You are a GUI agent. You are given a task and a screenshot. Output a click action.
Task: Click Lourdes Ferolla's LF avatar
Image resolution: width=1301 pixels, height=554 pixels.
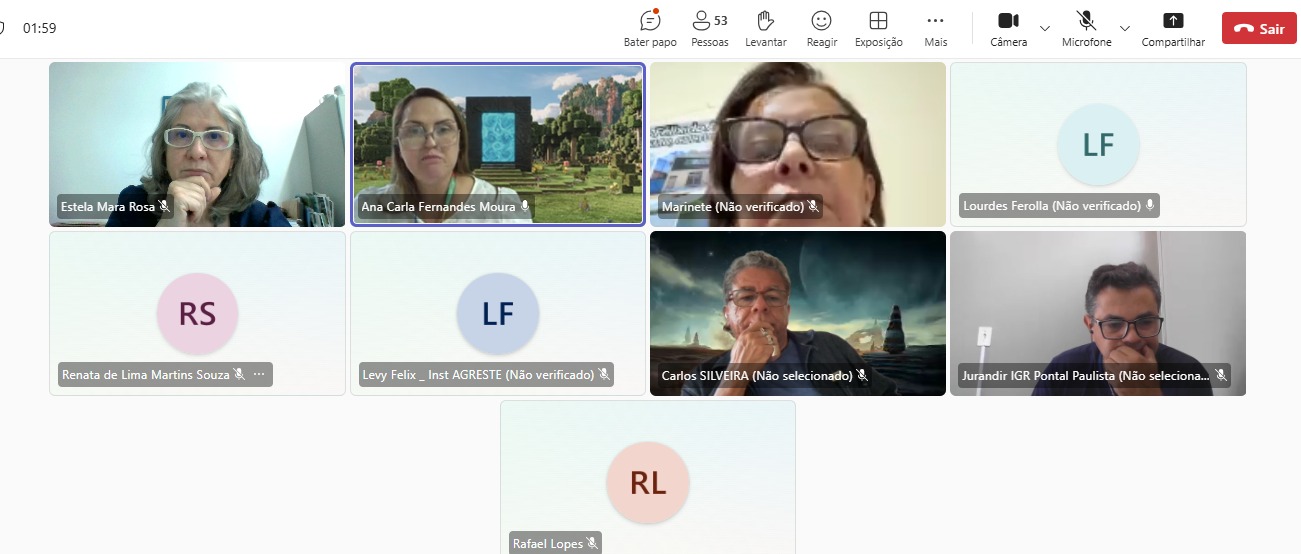click(x=1098, y=145)
